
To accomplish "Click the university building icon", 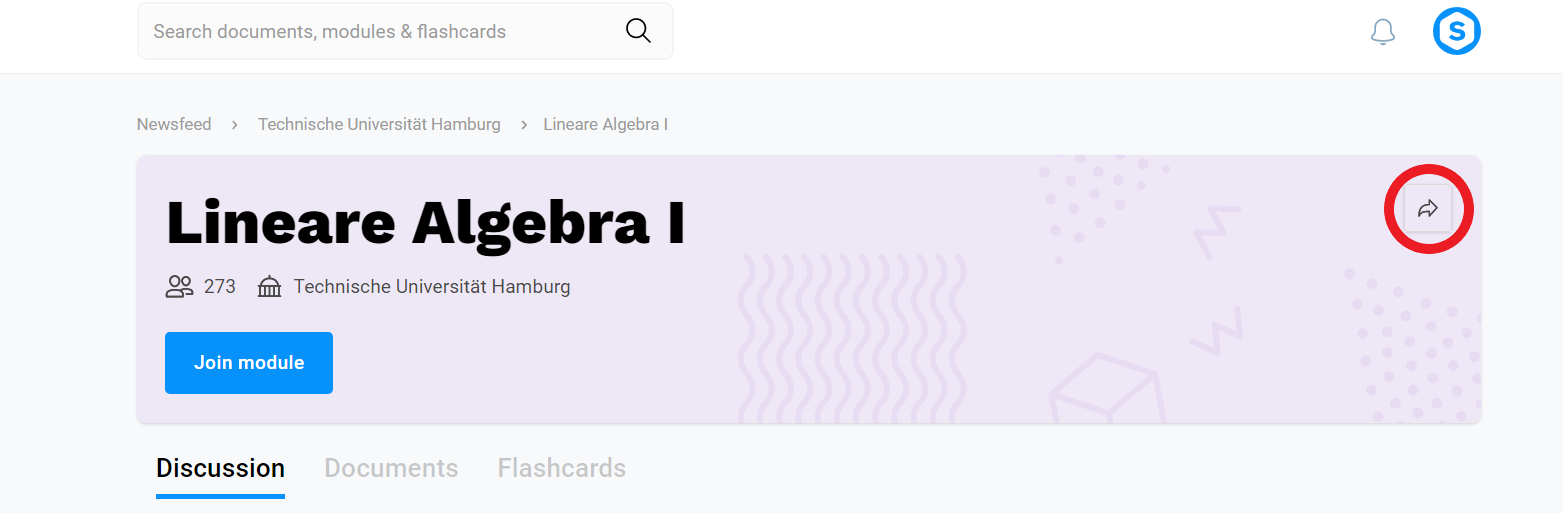I will [270, 287].
